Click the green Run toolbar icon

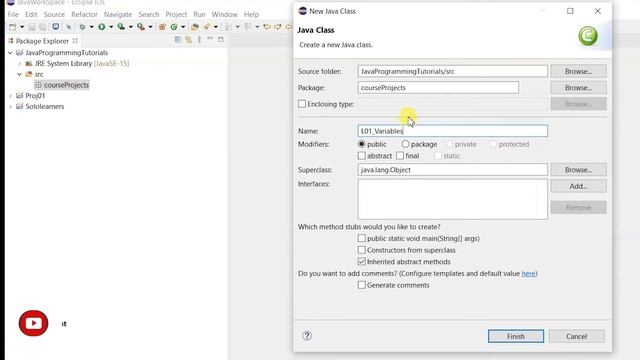click(x=102, y=27)
